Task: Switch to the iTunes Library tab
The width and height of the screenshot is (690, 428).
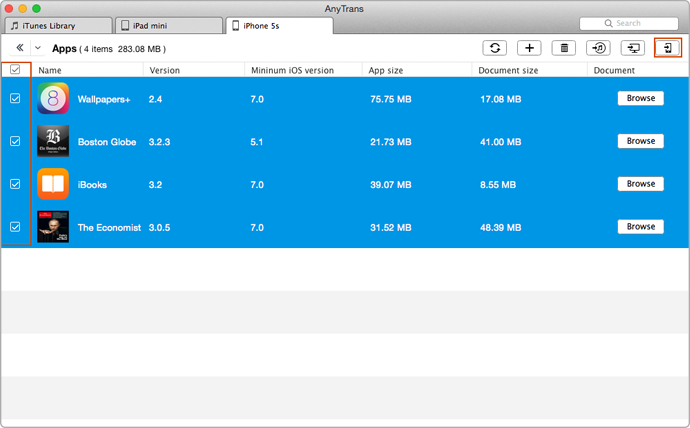Action: point(59,26)
